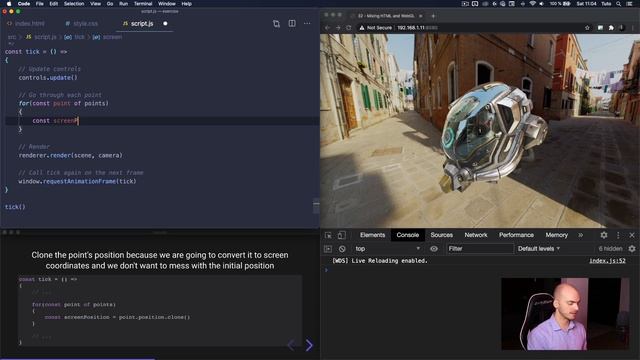Reload the page in the browser
The height and width of the screenshot is (360, 640).
(x=349, y=28)
